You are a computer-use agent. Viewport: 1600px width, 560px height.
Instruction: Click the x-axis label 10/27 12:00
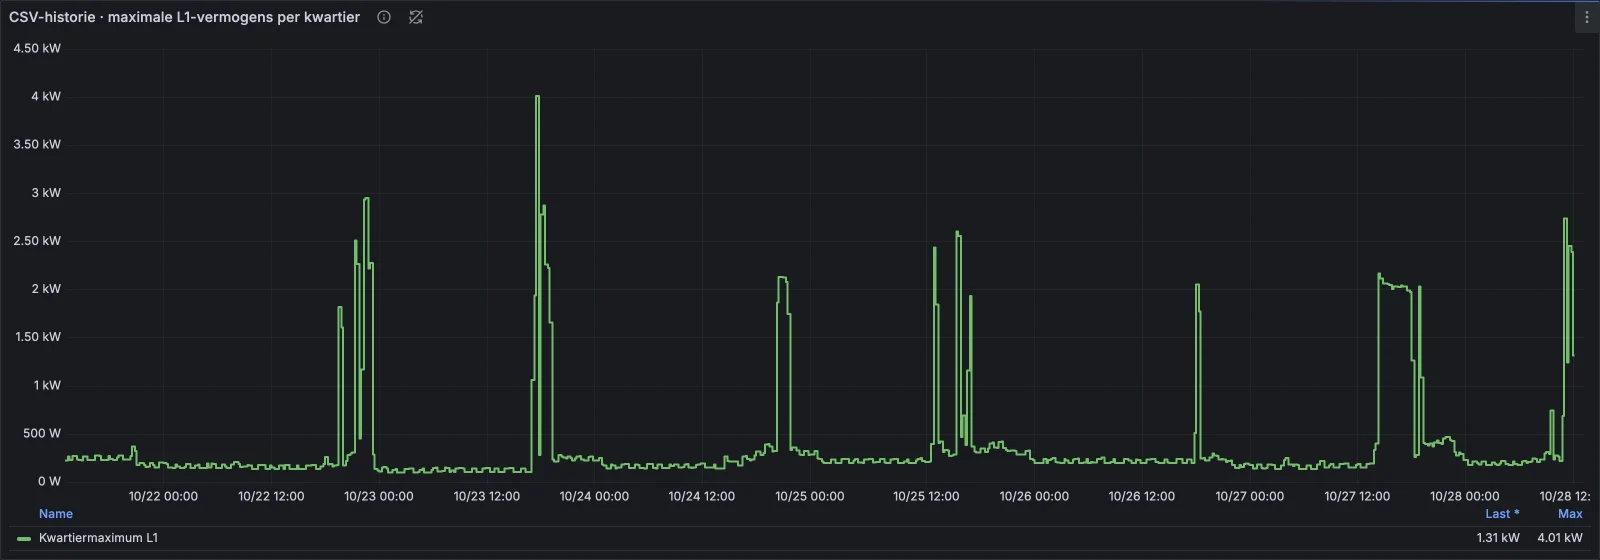(x=1357, y=496)
